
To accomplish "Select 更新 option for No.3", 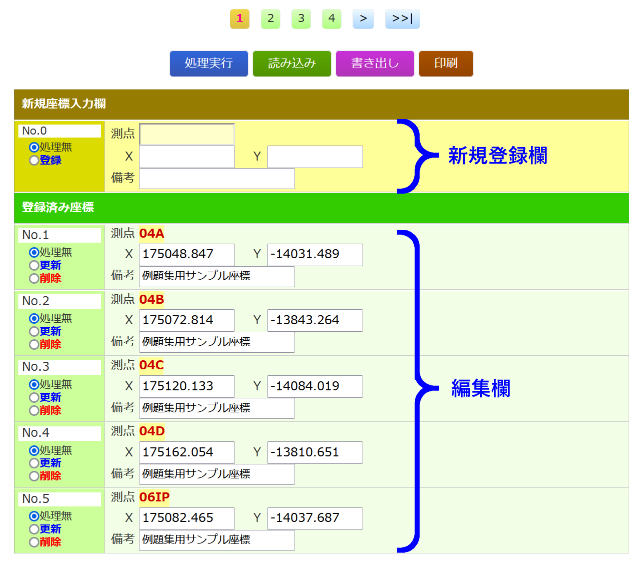I will [x=35, y=397].
